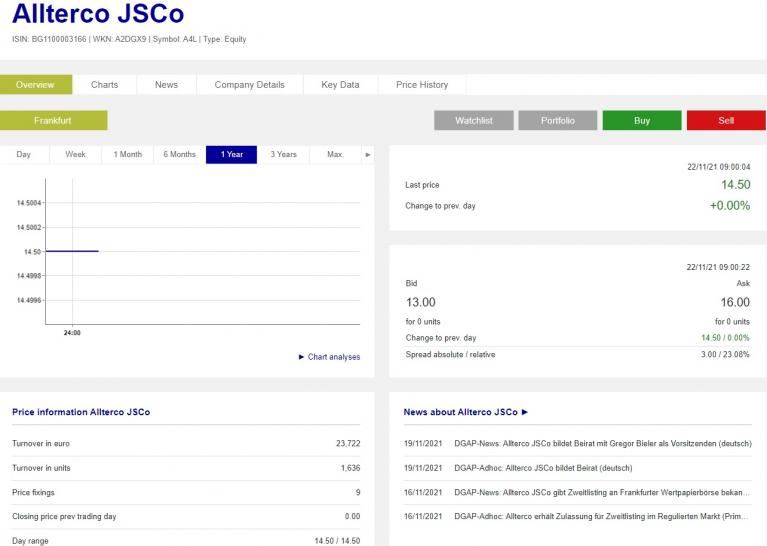Add stock to Portfolio
This screenshot has height=546, width=767.
558,120
